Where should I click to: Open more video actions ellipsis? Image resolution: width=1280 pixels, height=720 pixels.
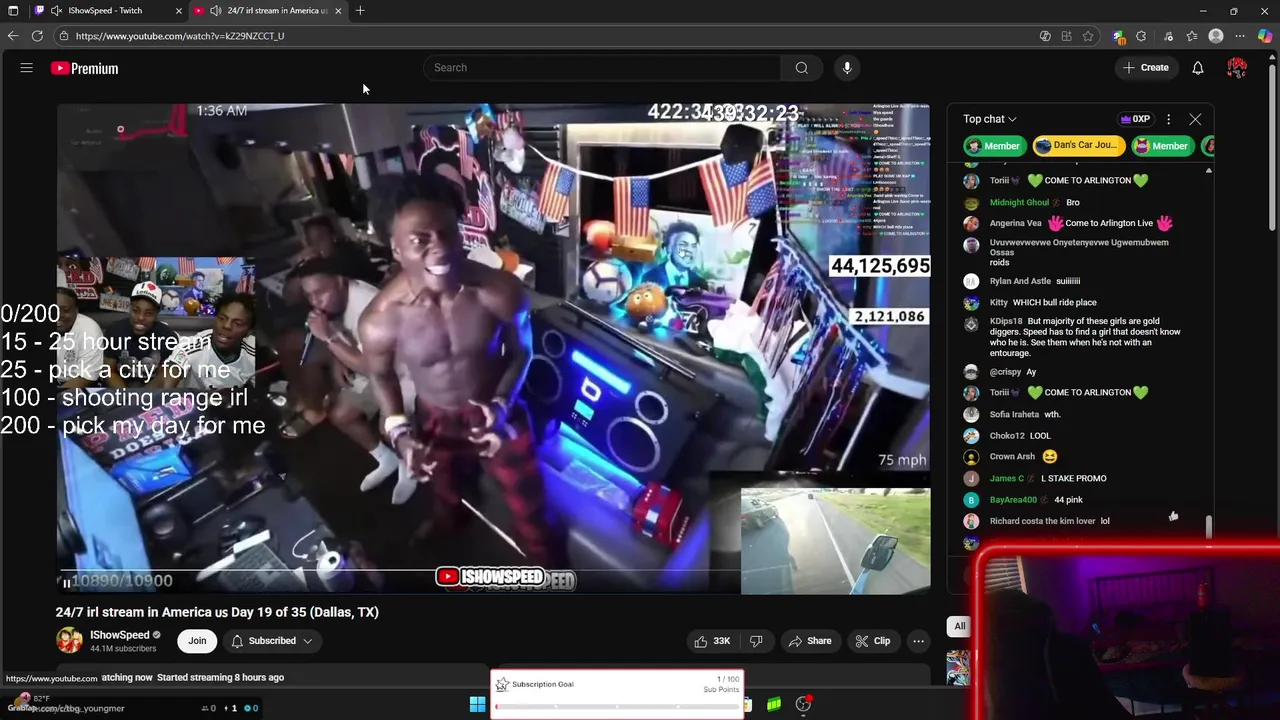(x=918, y=641)
